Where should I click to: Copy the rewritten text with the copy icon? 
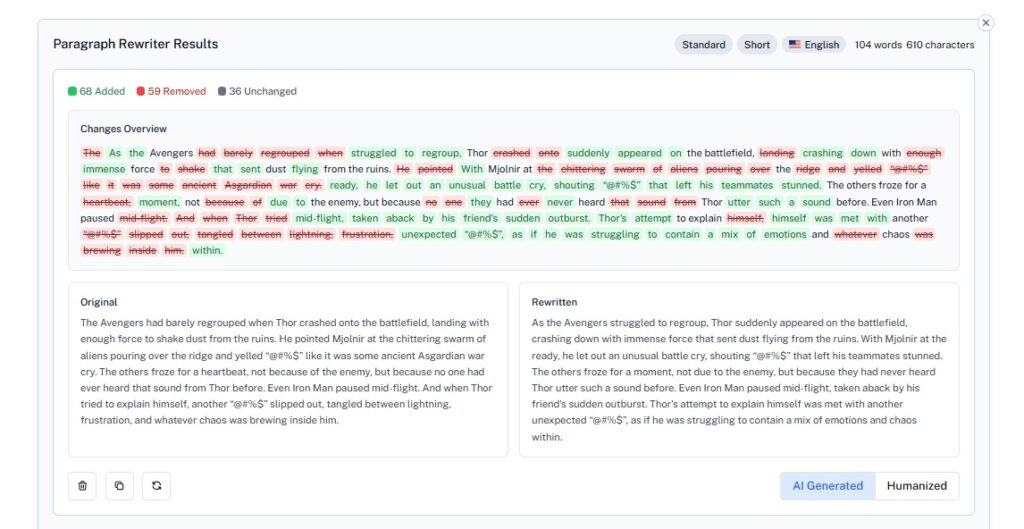(x=119, y=486)
